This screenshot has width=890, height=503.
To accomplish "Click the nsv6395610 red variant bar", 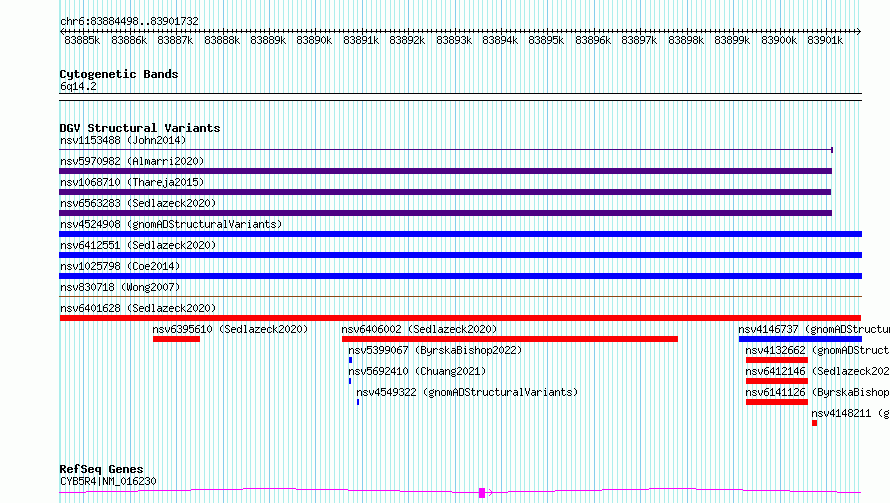I will pos(177,339).
